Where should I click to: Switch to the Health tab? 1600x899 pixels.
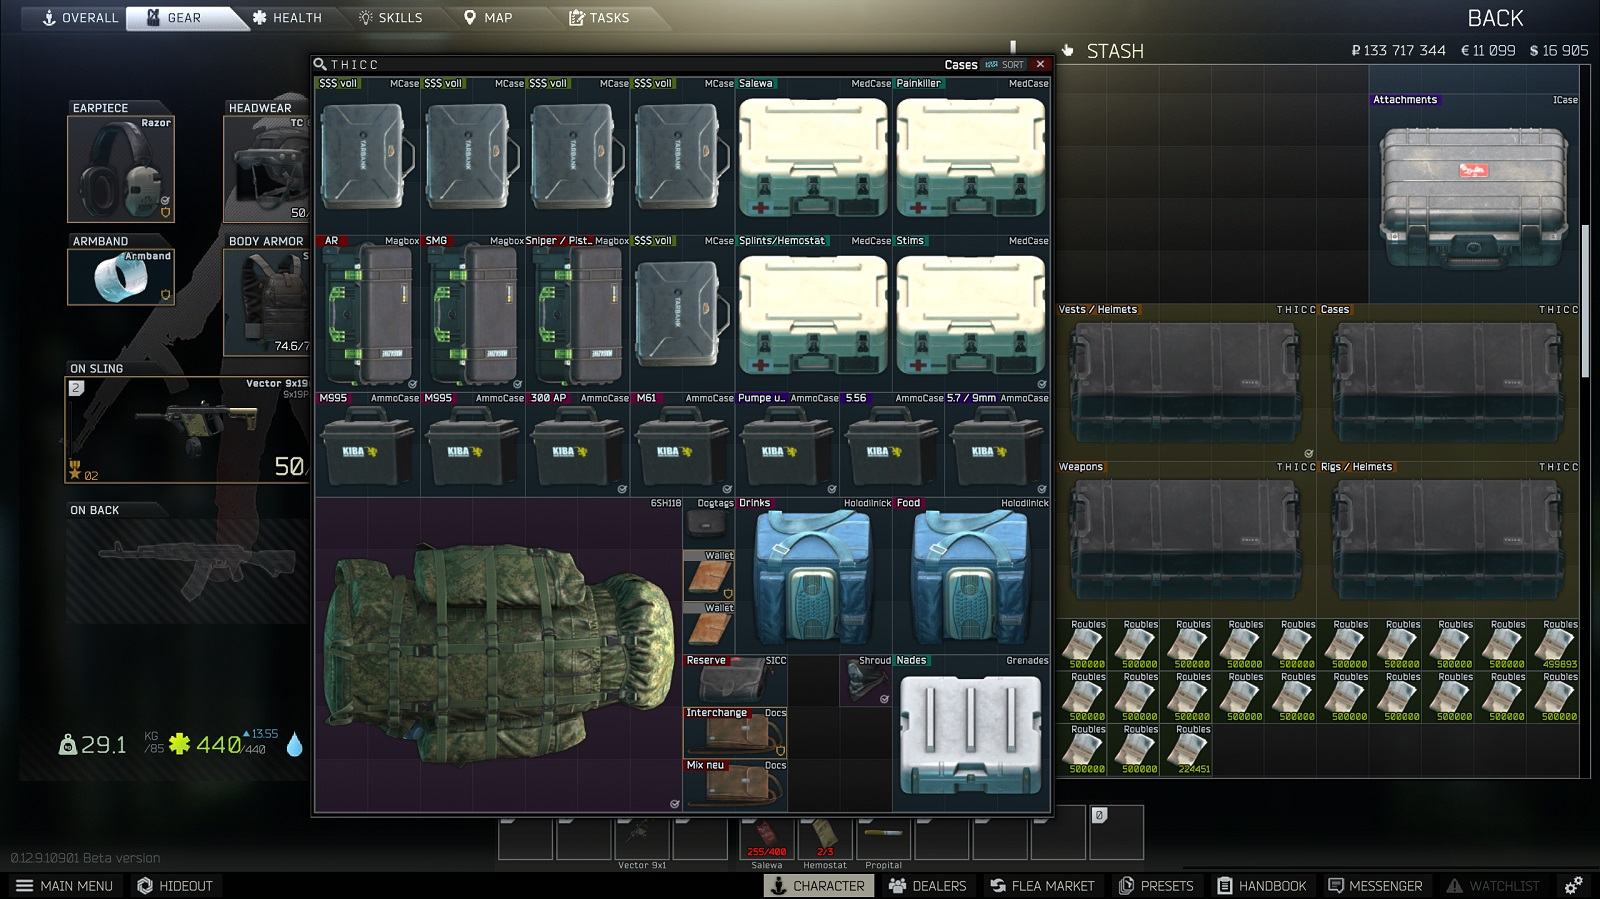tap(287, 18)
